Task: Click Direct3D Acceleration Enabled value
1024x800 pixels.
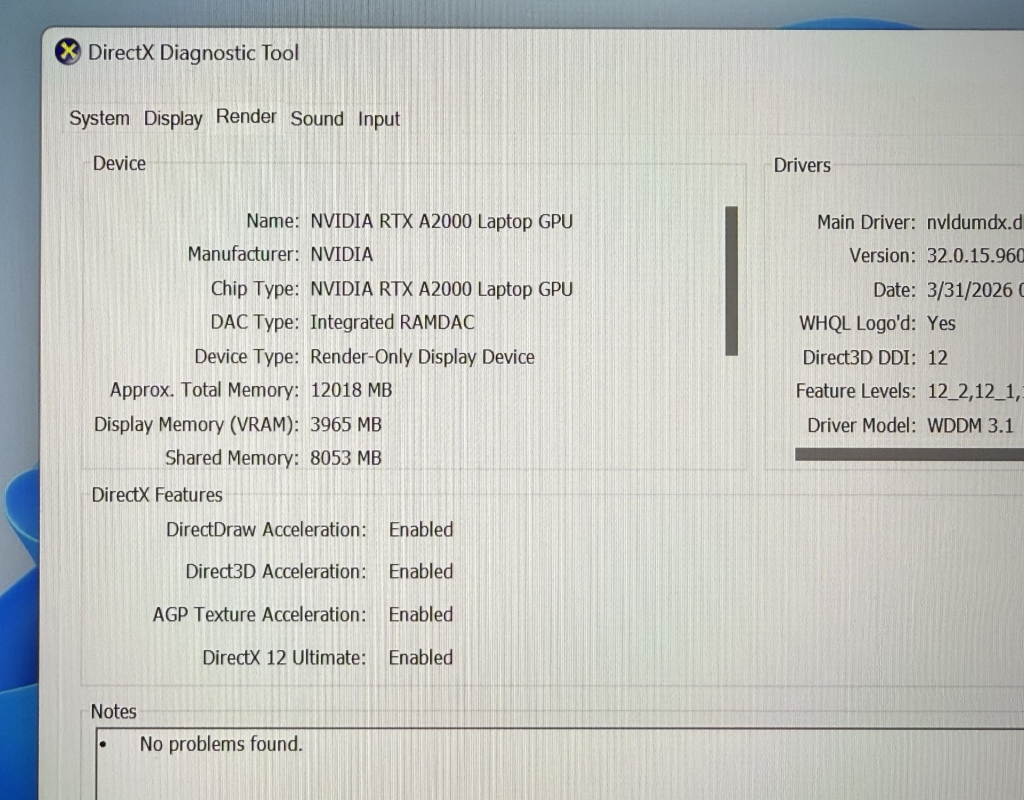Action: point(421,571)
